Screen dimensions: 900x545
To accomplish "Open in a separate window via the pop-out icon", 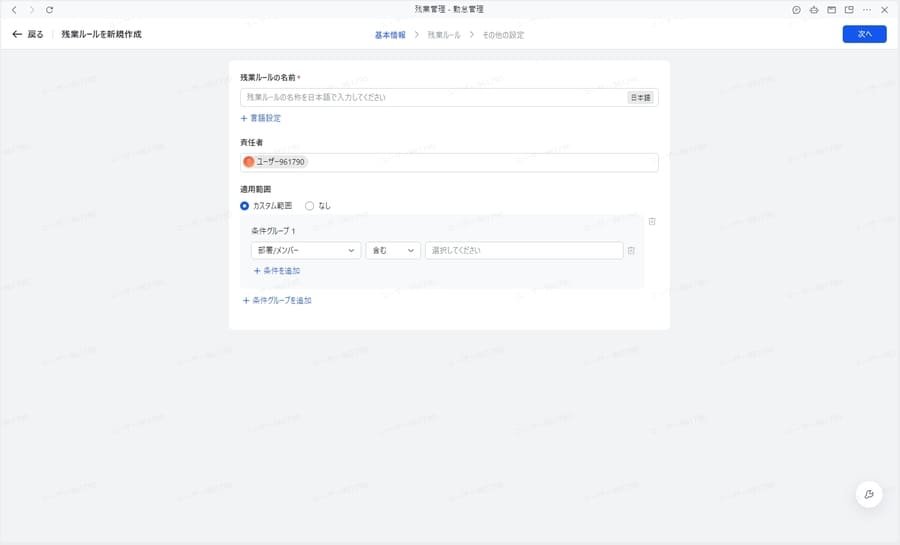I will (x=849, y=10).
